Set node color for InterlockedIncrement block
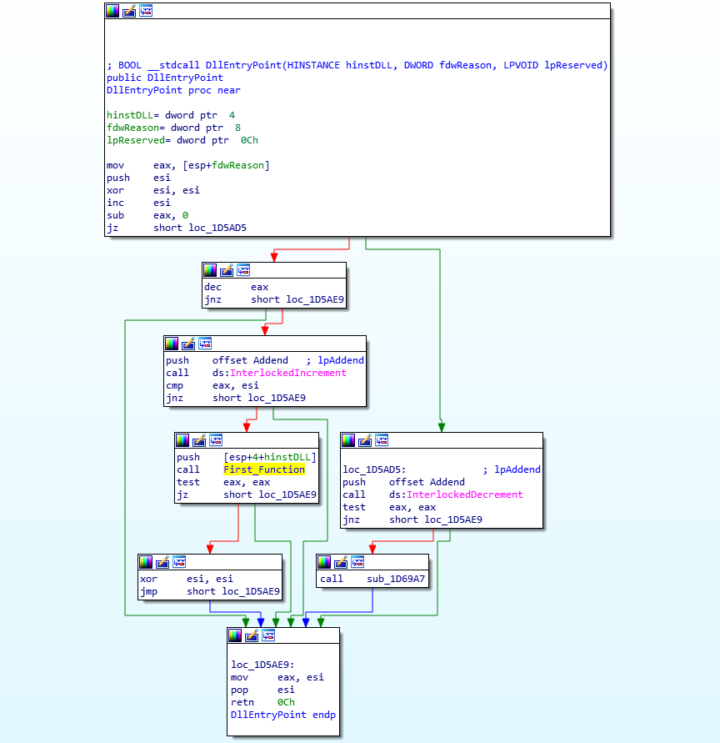Image resolution: width=720 pixels, height=743 pixels. 172,344
